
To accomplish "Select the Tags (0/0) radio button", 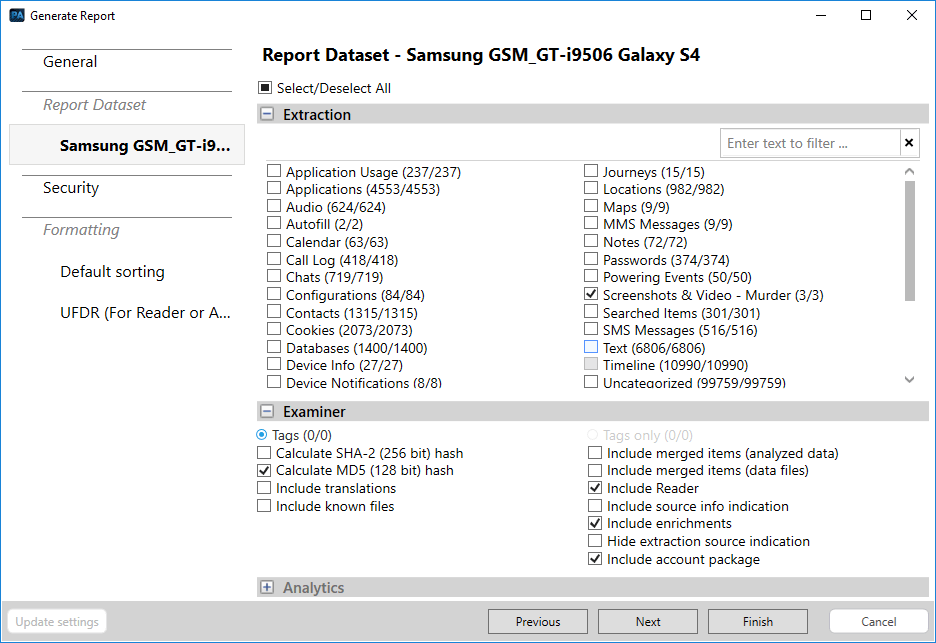I will pos(261,435).
